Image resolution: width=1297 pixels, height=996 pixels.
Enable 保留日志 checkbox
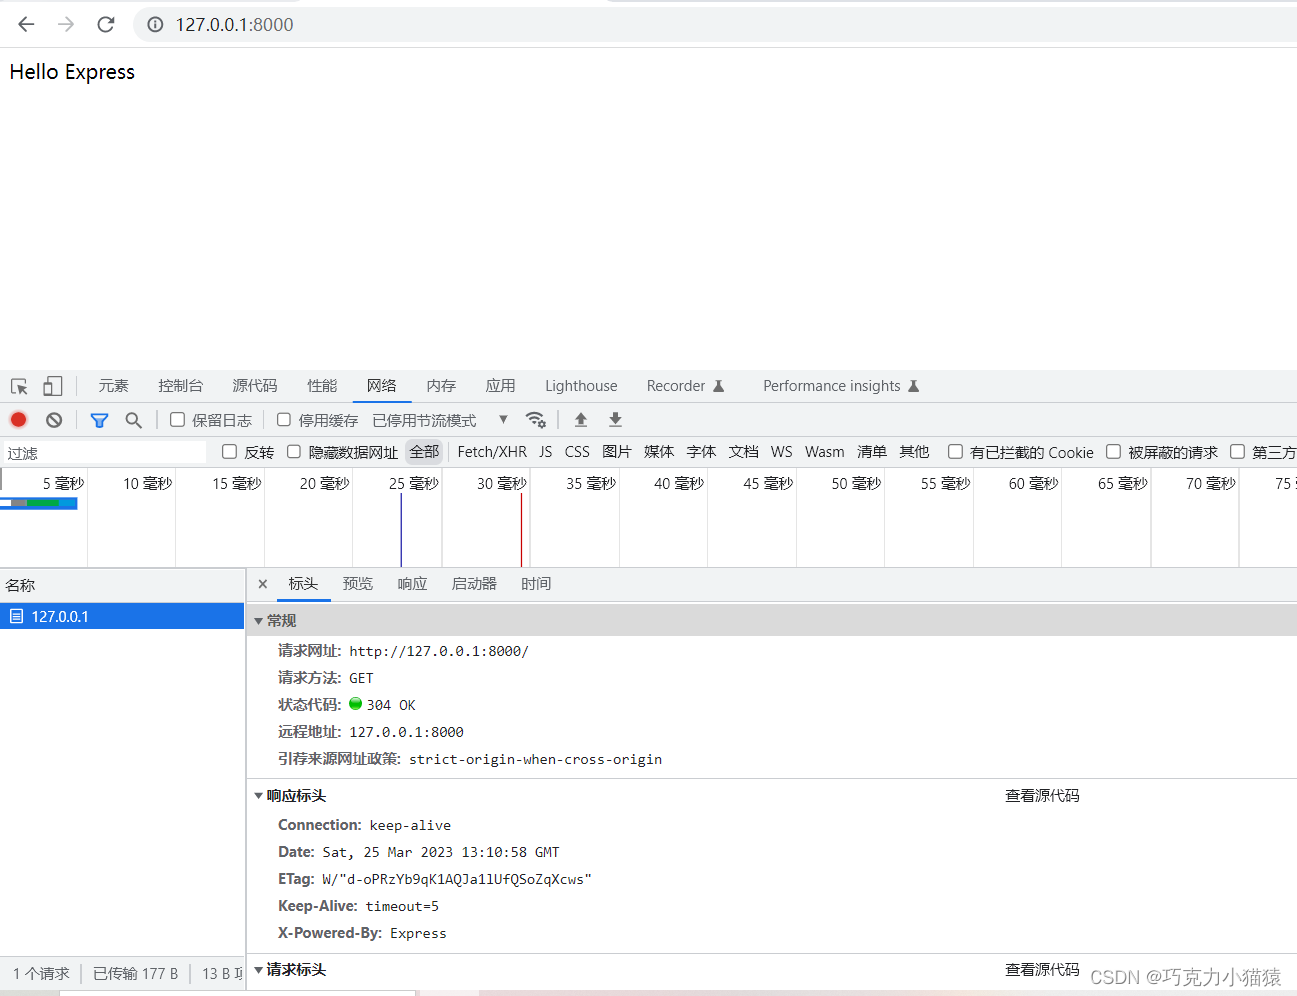[177, 420]
